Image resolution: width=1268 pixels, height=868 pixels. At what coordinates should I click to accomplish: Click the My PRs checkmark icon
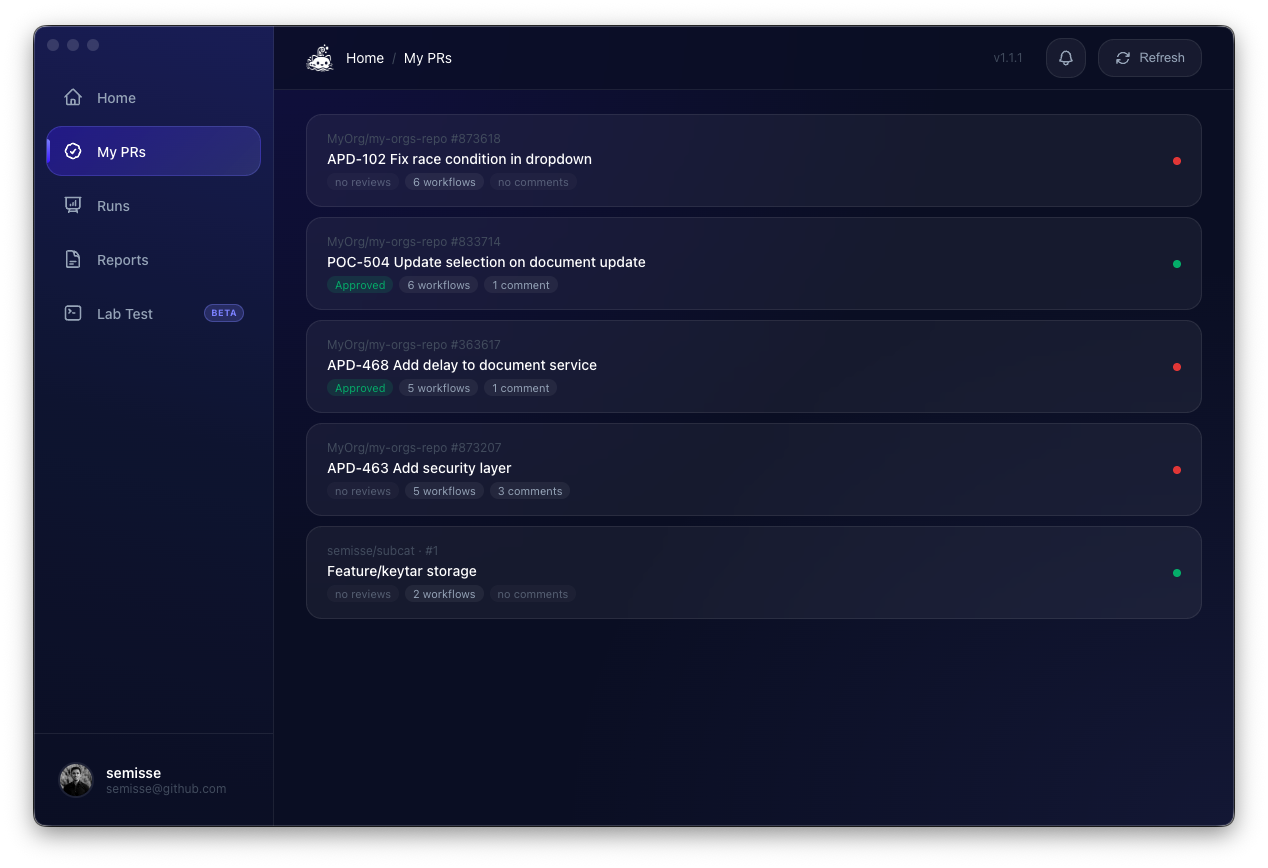point(73,151)
